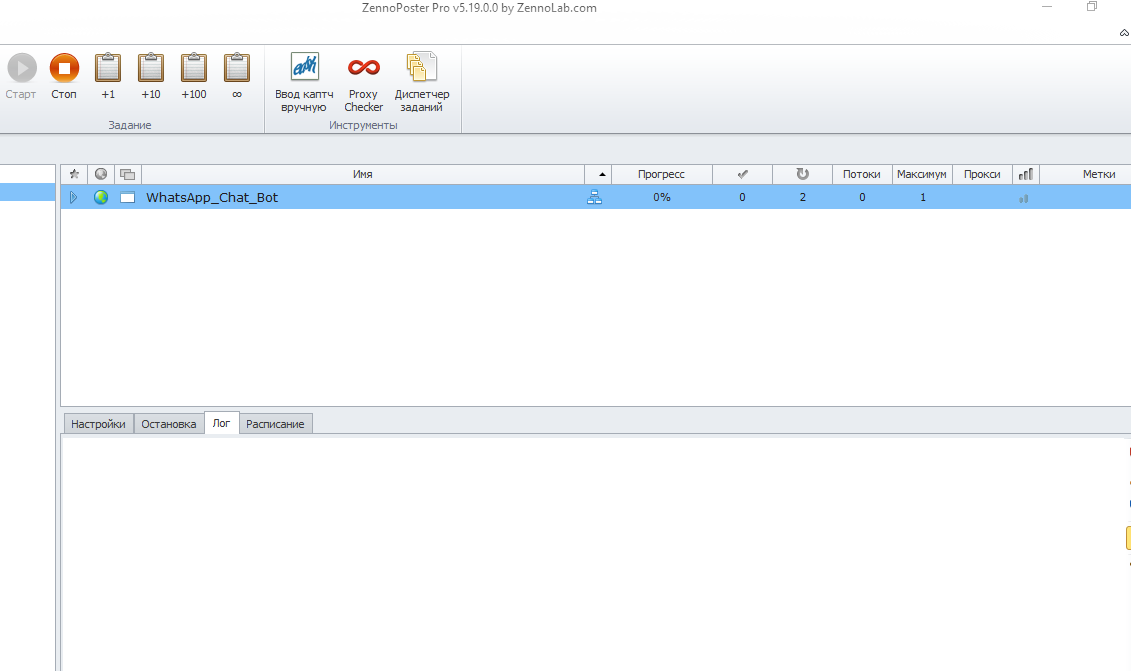Viewport: 1131px width, 671px height.
Task: Click the bar chart priority column header
Action: click(1026, 174)
